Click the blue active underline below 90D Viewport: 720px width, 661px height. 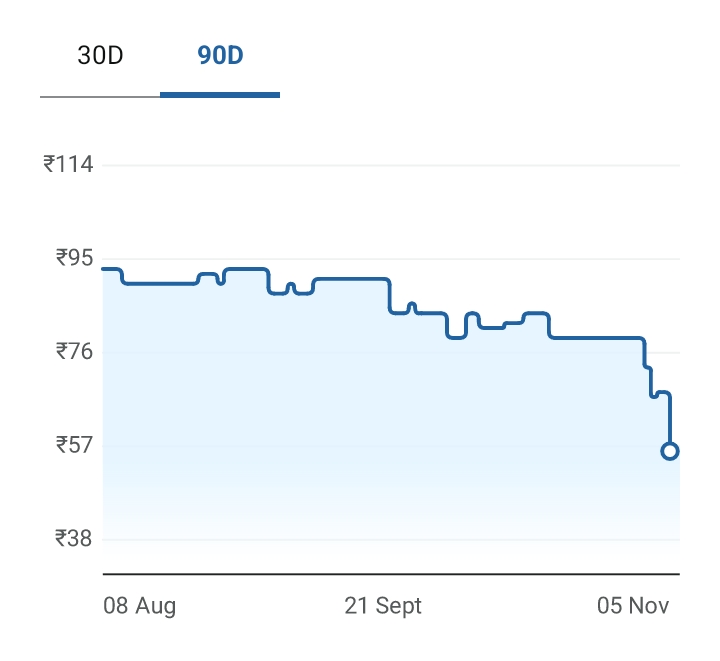click(x=220, y=95)
